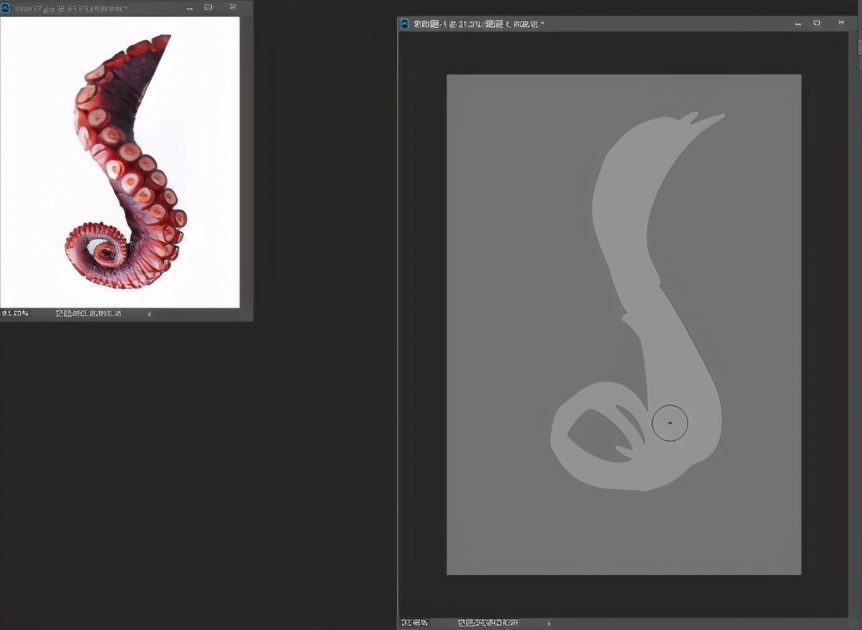Close the gray silhouette document window
Viewport: 862px width, 630px height.
click(x=842, y=23)
